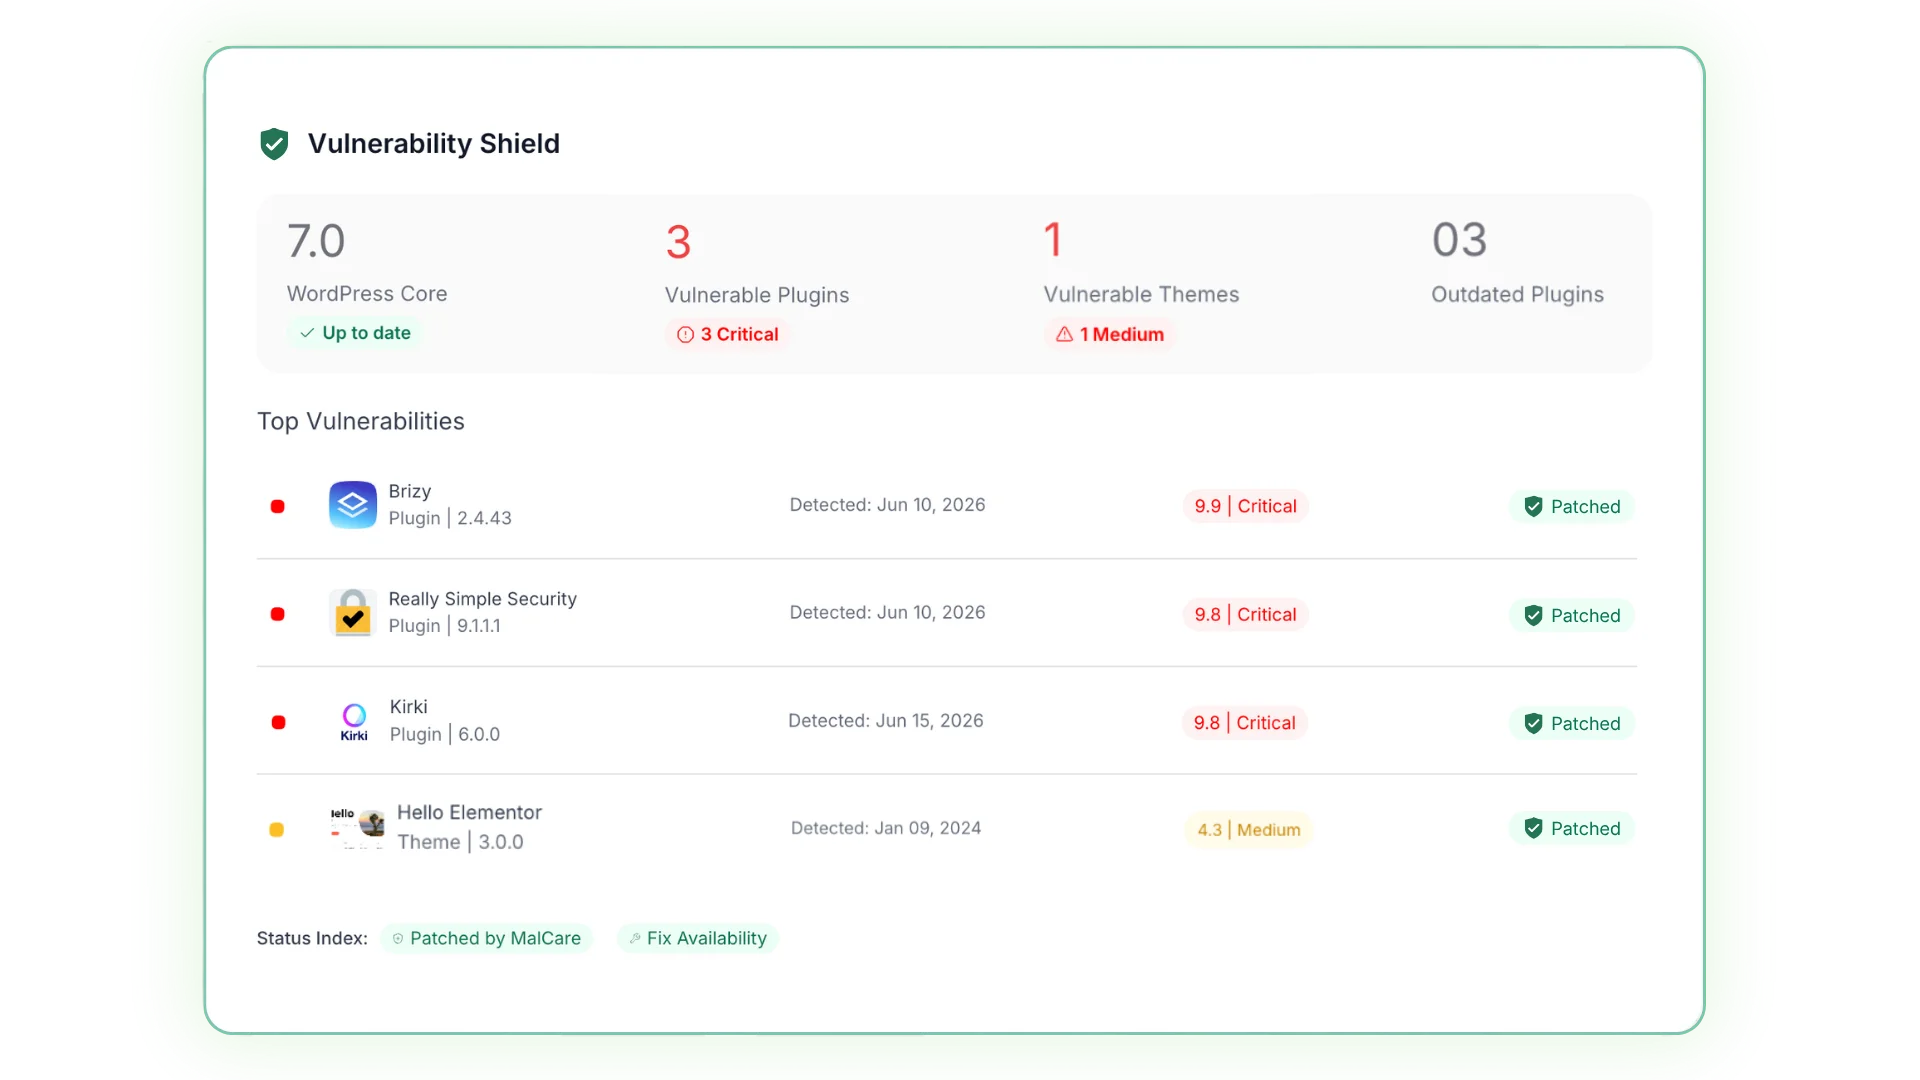Click Detected: Jan 09, 2024 date
The image size is (1920, 1080).
(x=886, y=829)
